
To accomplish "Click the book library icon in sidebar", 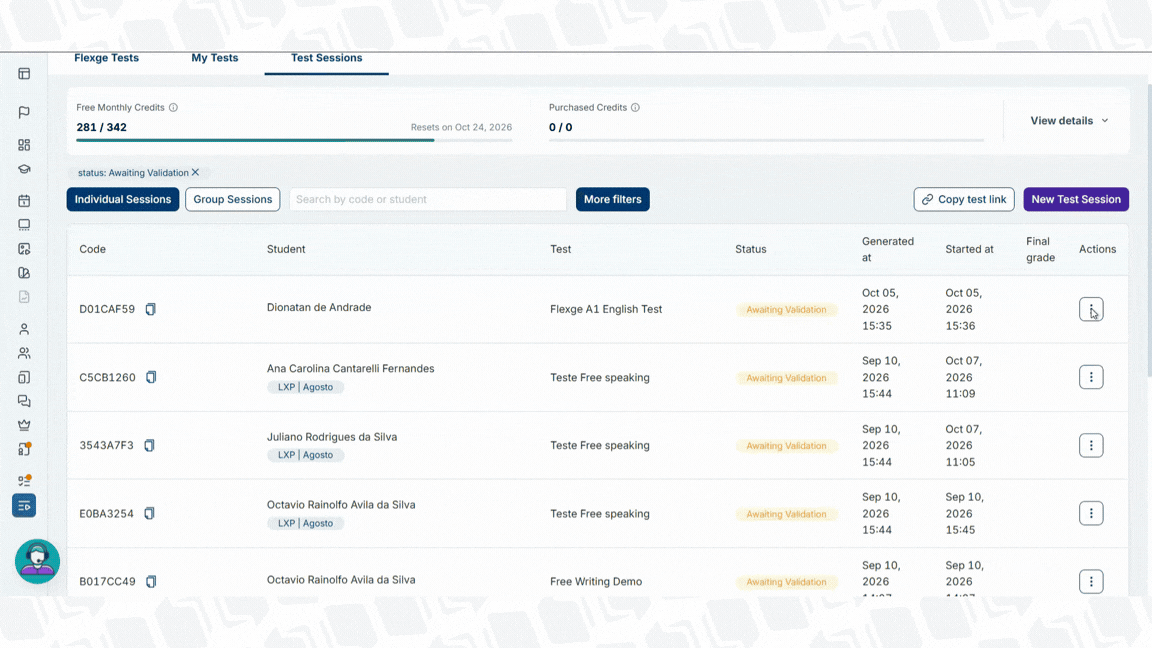I will (x=24, y=273).
